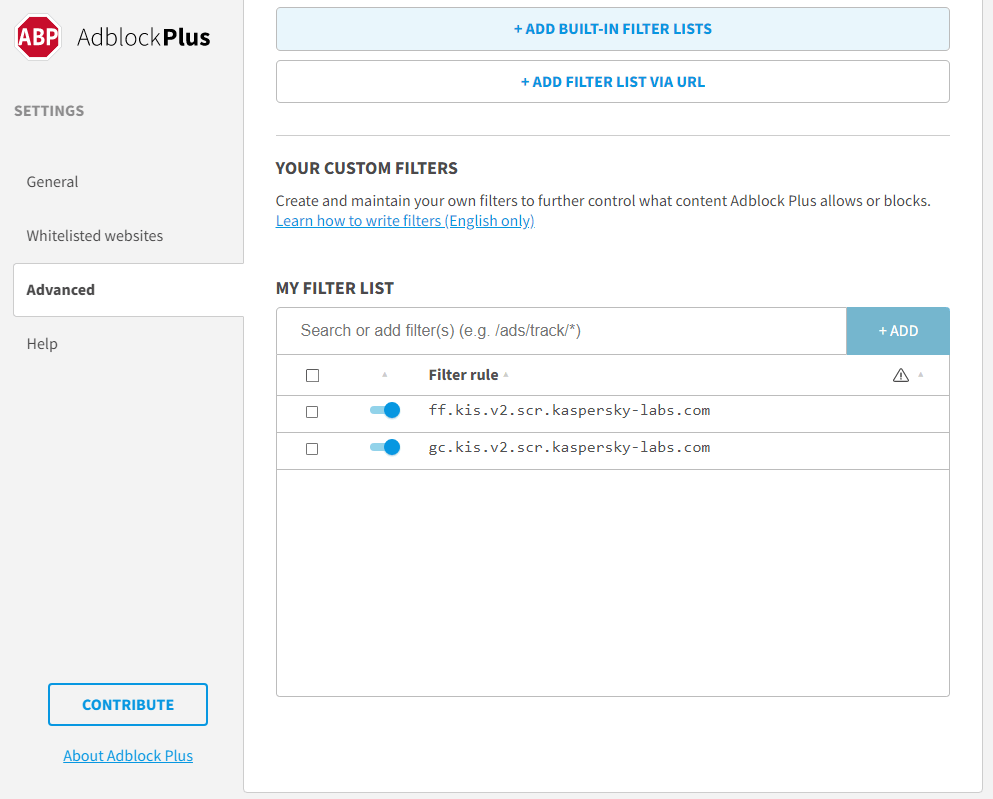
Task: Check the gc.kis.v2.scr.kaspersky-labs.com filter checkbox
Action: click(x=312, y=449)
